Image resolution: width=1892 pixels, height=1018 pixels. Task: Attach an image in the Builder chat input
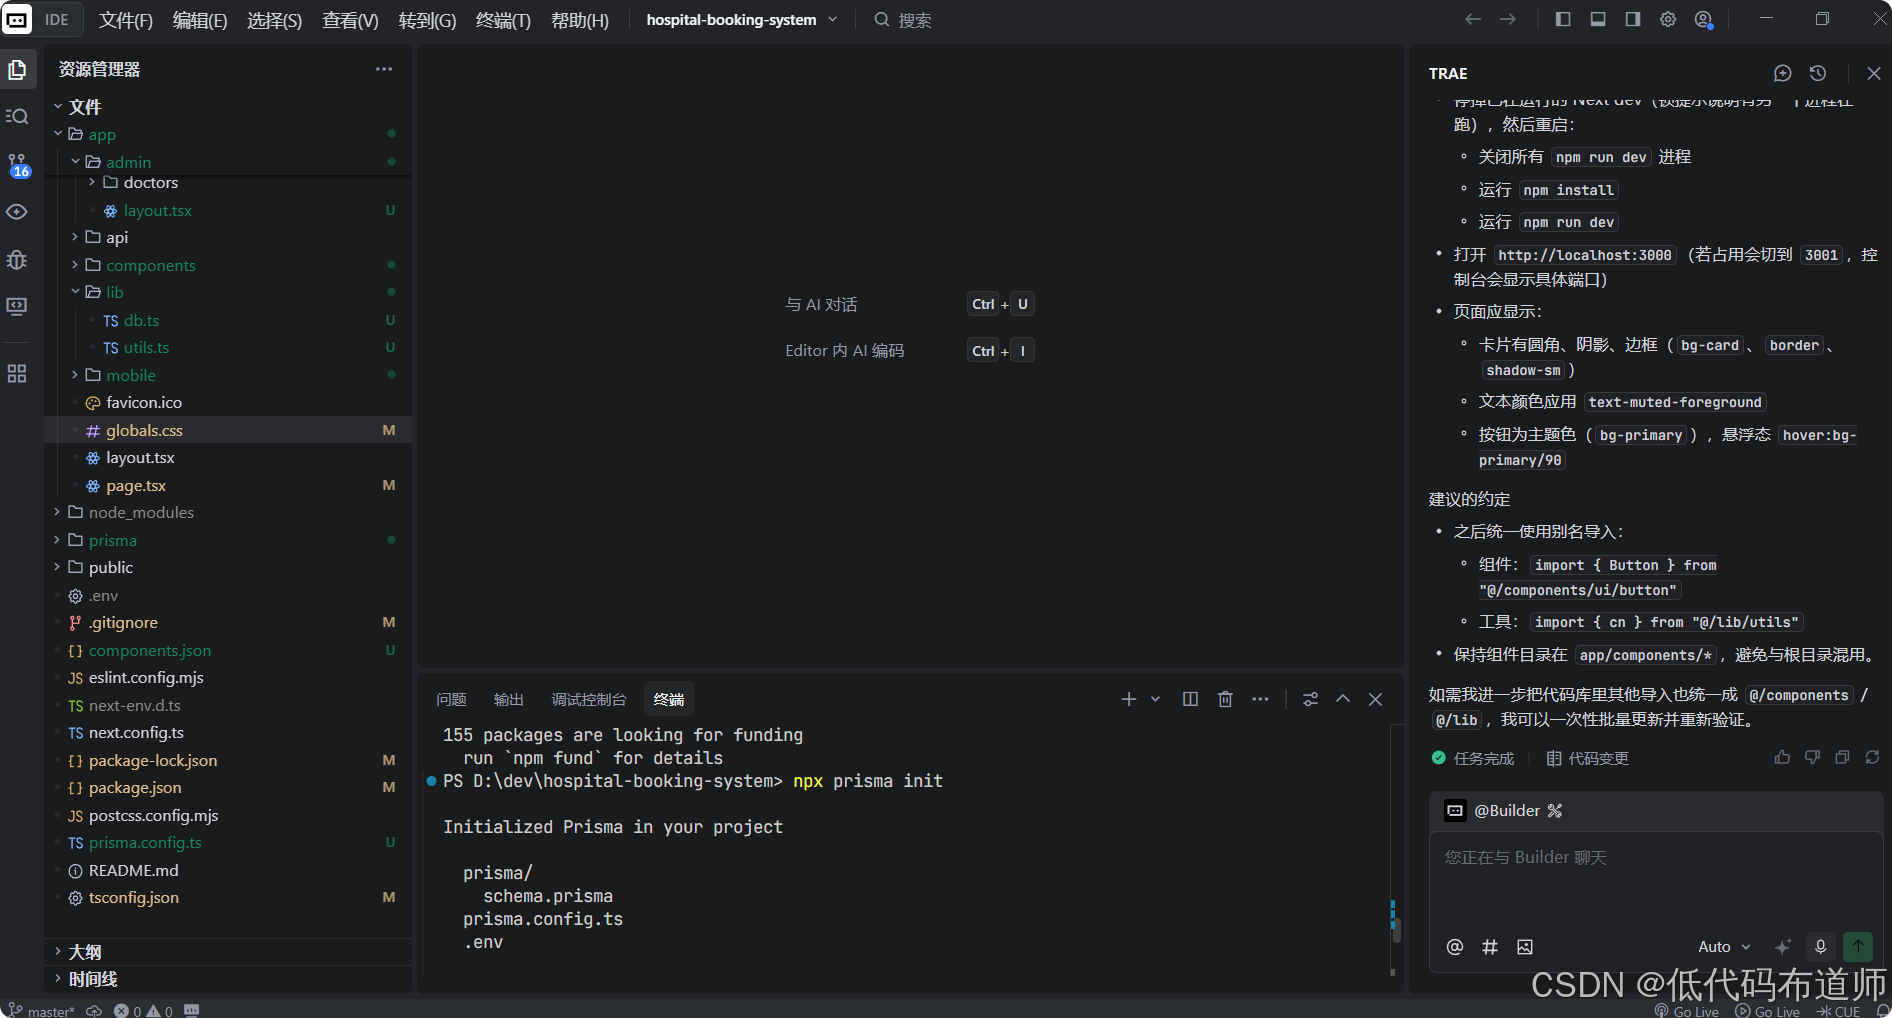pyautogui.click(x=1525, y=947)
